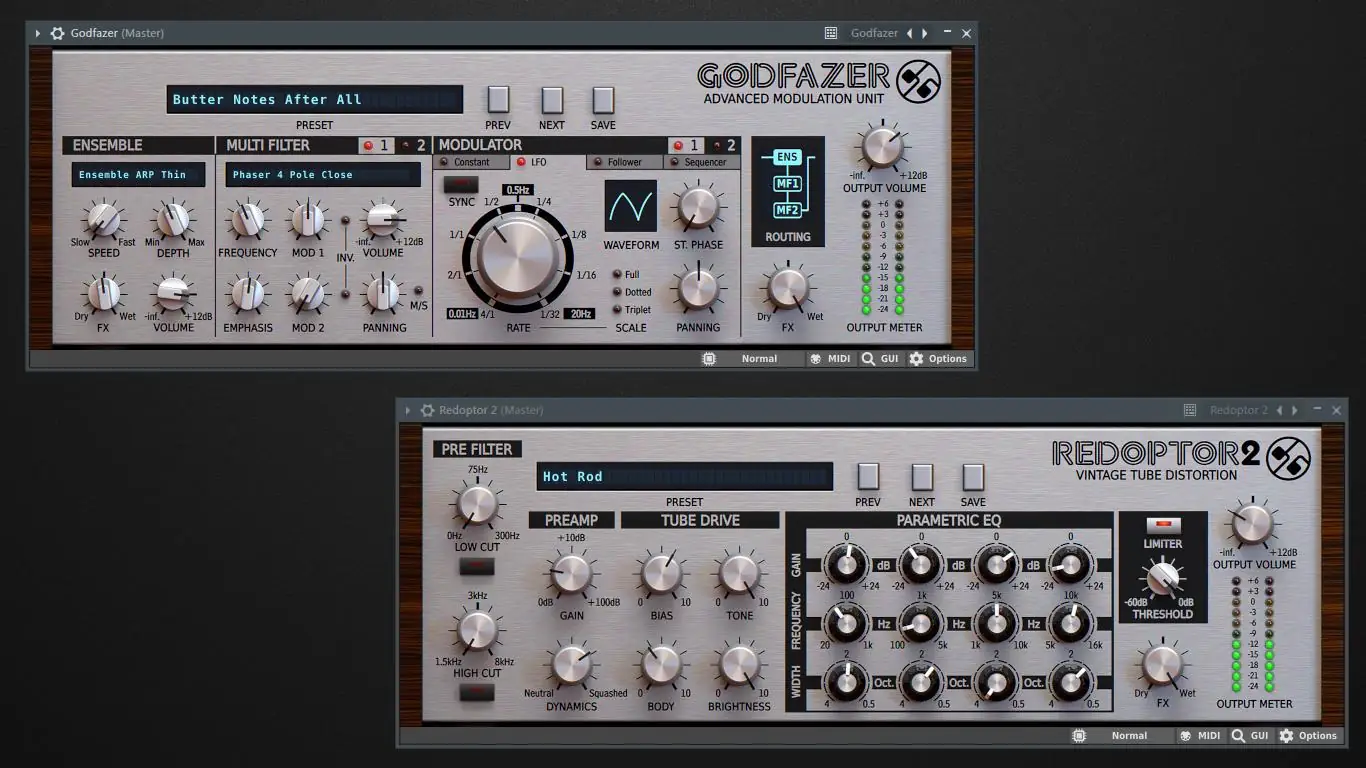Open the preset grid icon in Godfazer's title bar
Screen dimensions: 1366x768
click(x=830, y=33)
